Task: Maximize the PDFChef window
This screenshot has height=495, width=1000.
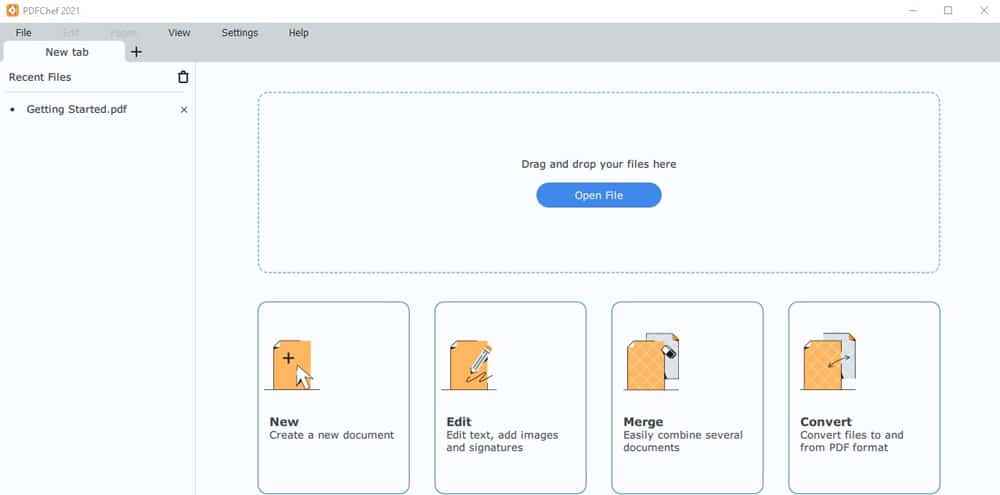Action: (x=948, y=11)
